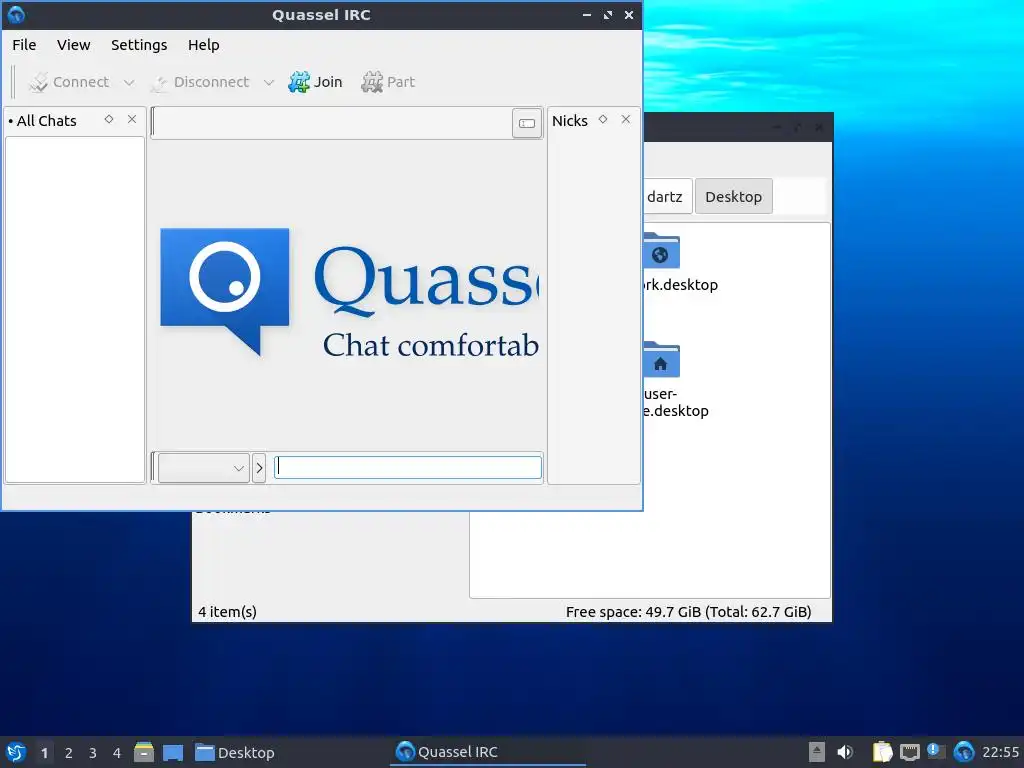The height and width of the screenshot is (768, 1024).
Task: Click the notification alert tray icon
Action: [936, 752]
